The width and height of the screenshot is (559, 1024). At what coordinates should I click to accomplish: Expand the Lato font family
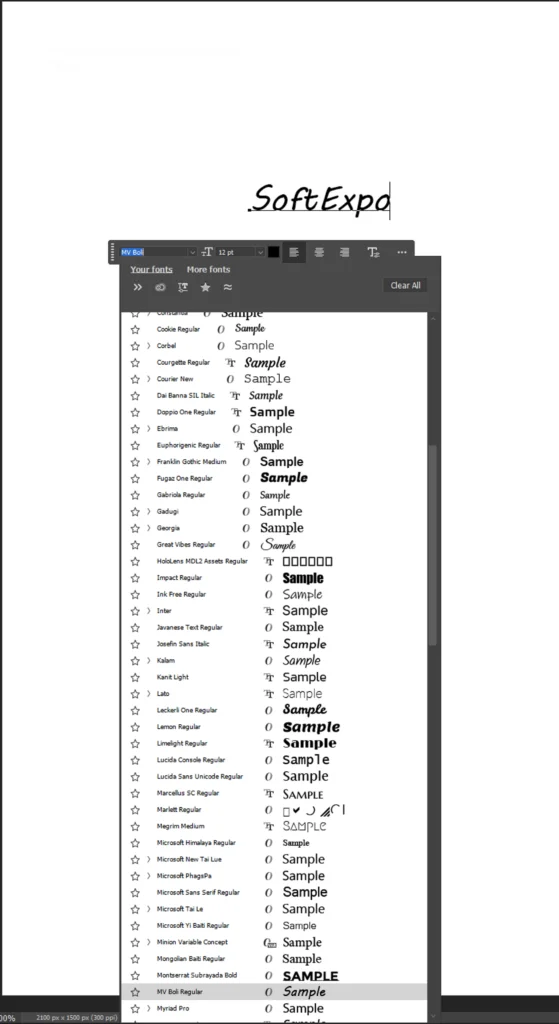click(148, 694)
